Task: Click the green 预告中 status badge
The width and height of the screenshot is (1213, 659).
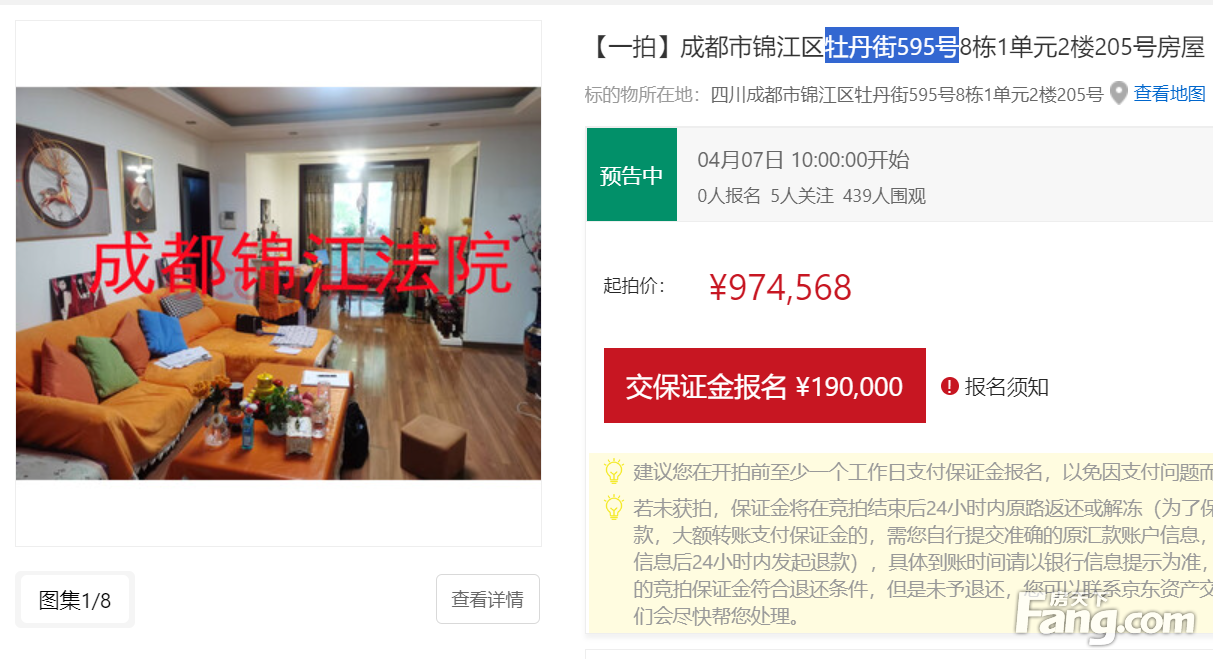Action: (632, 175)
